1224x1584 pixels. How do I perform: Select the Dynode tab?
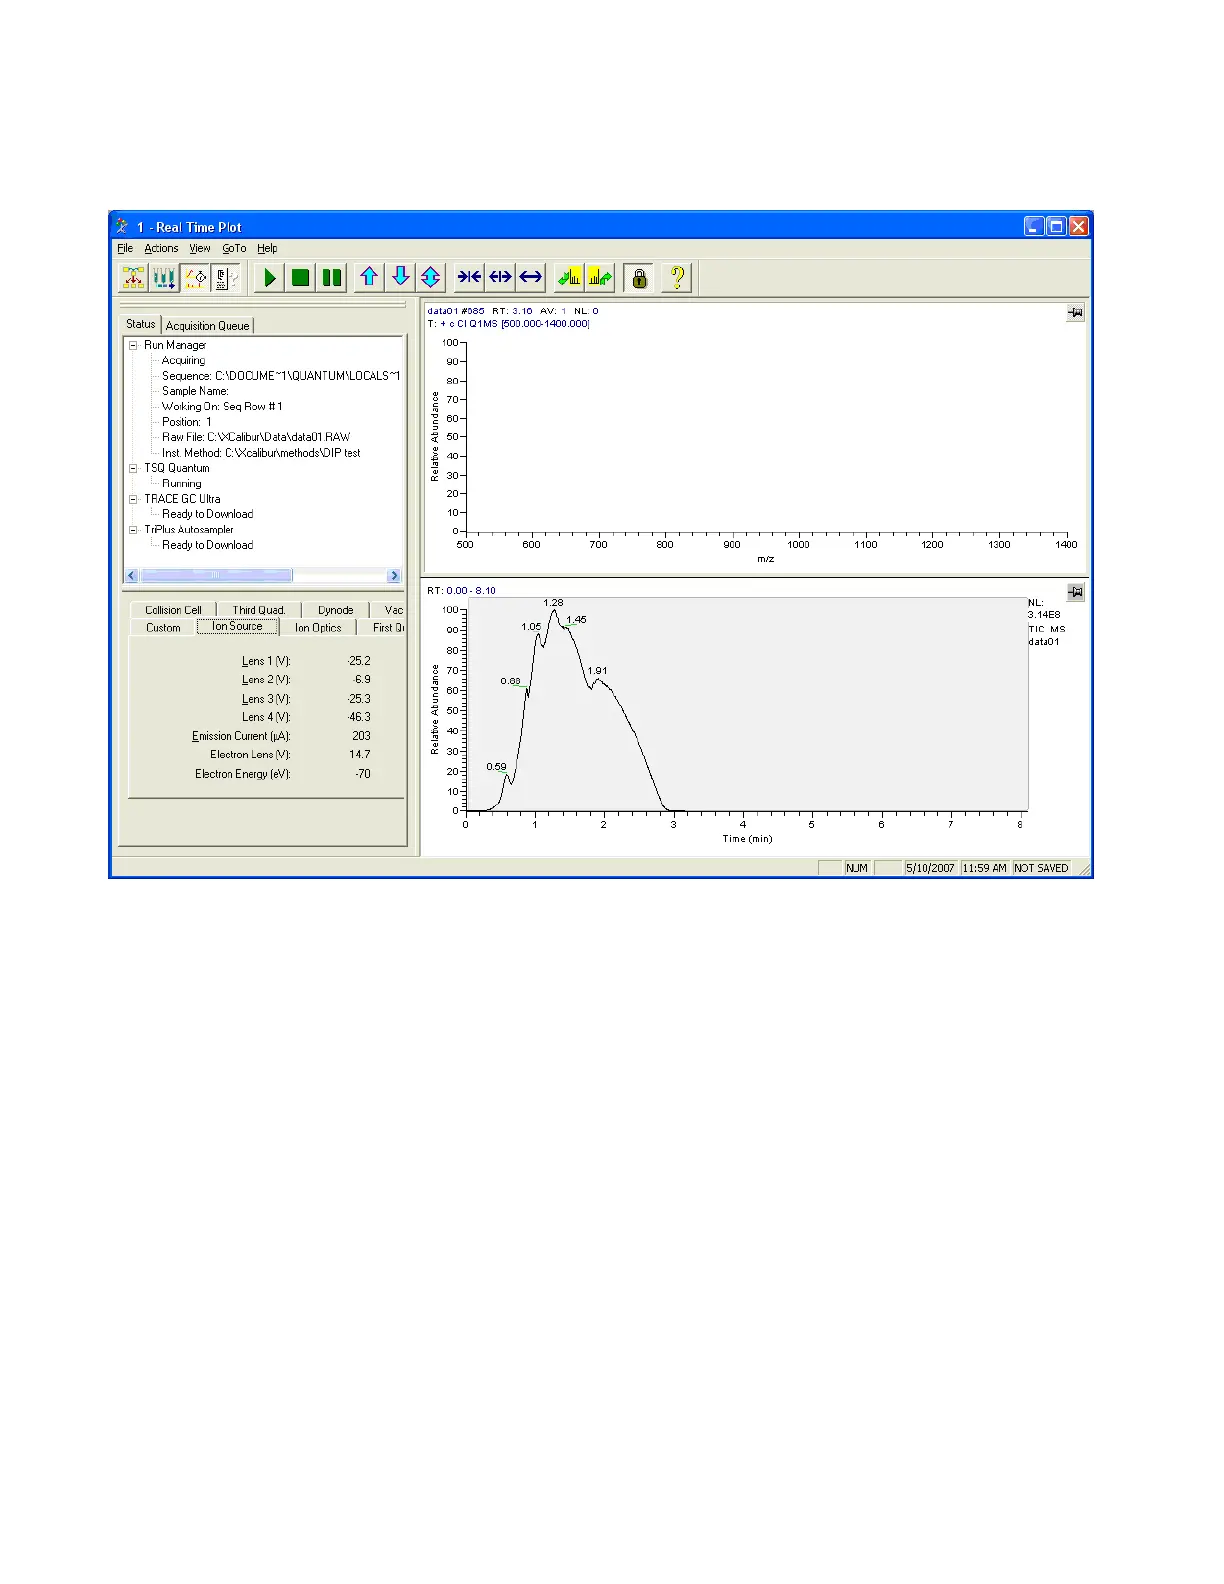(336, 610)
